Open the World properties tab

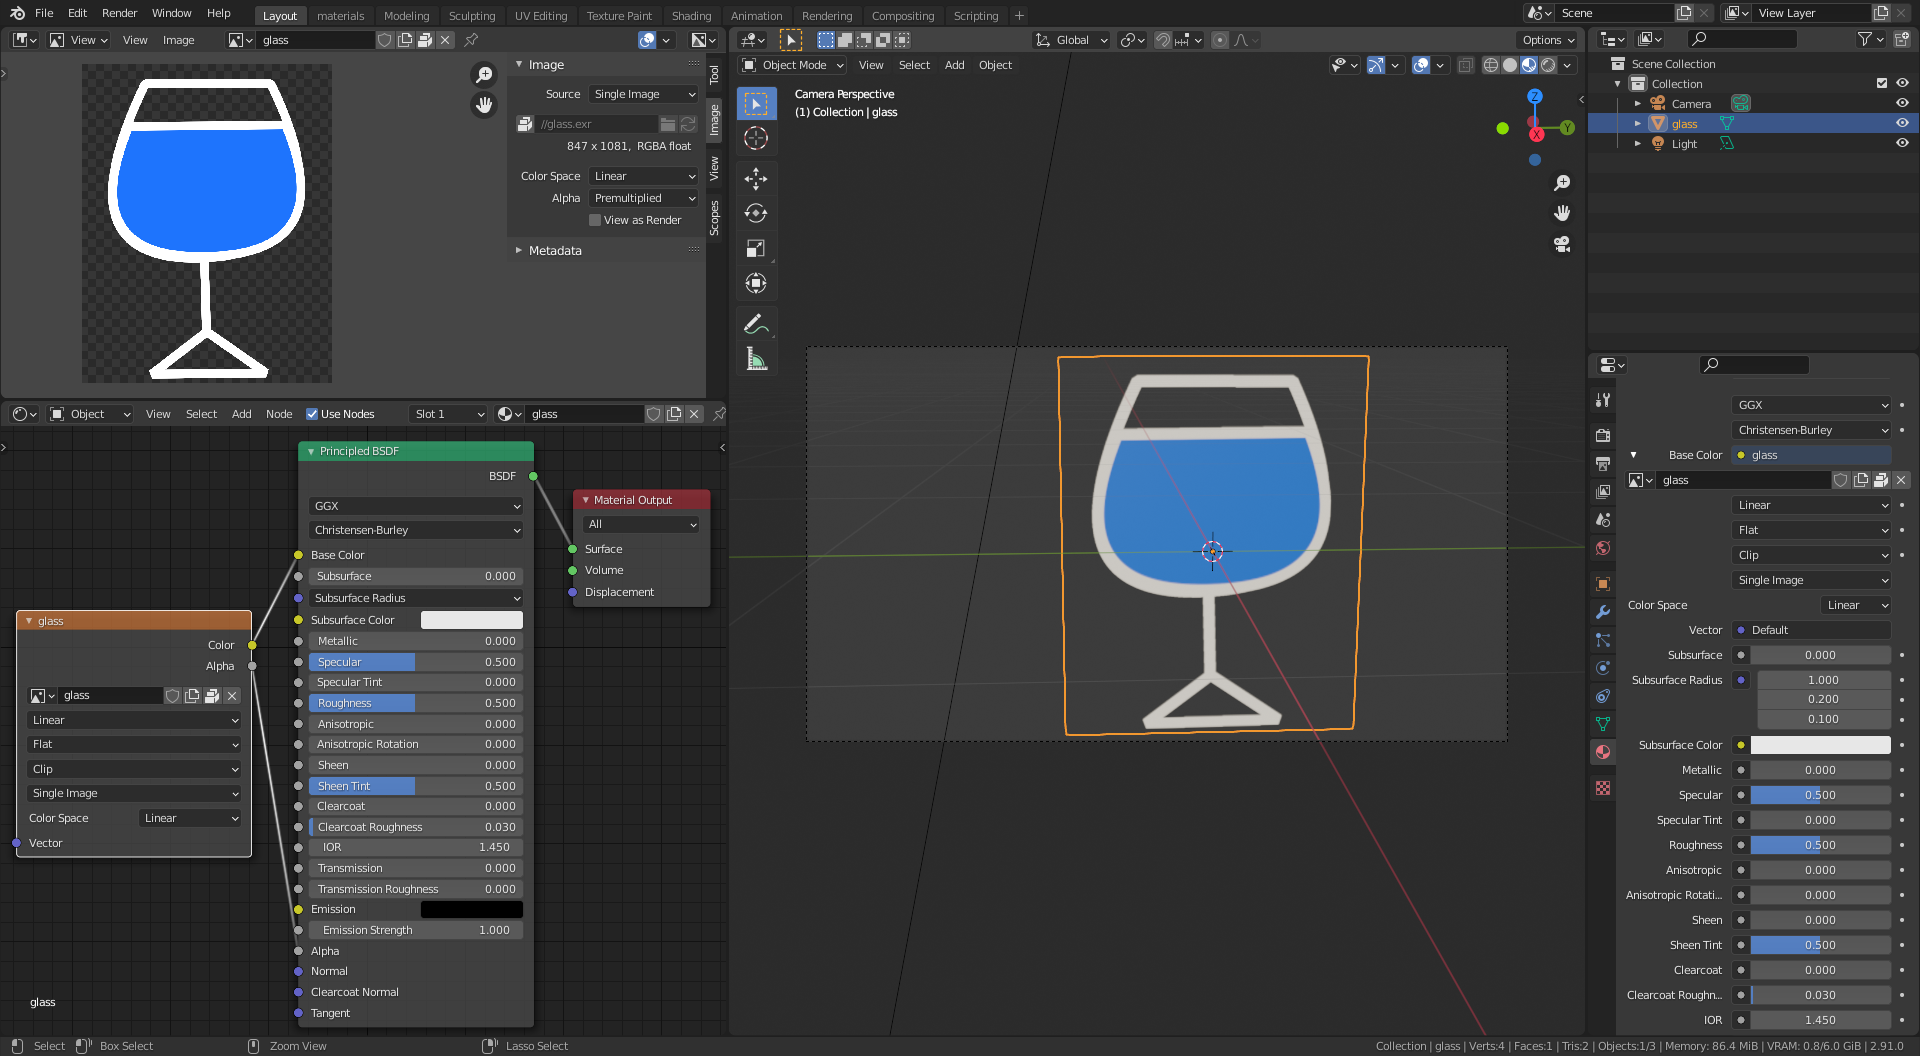(1603, 548)
